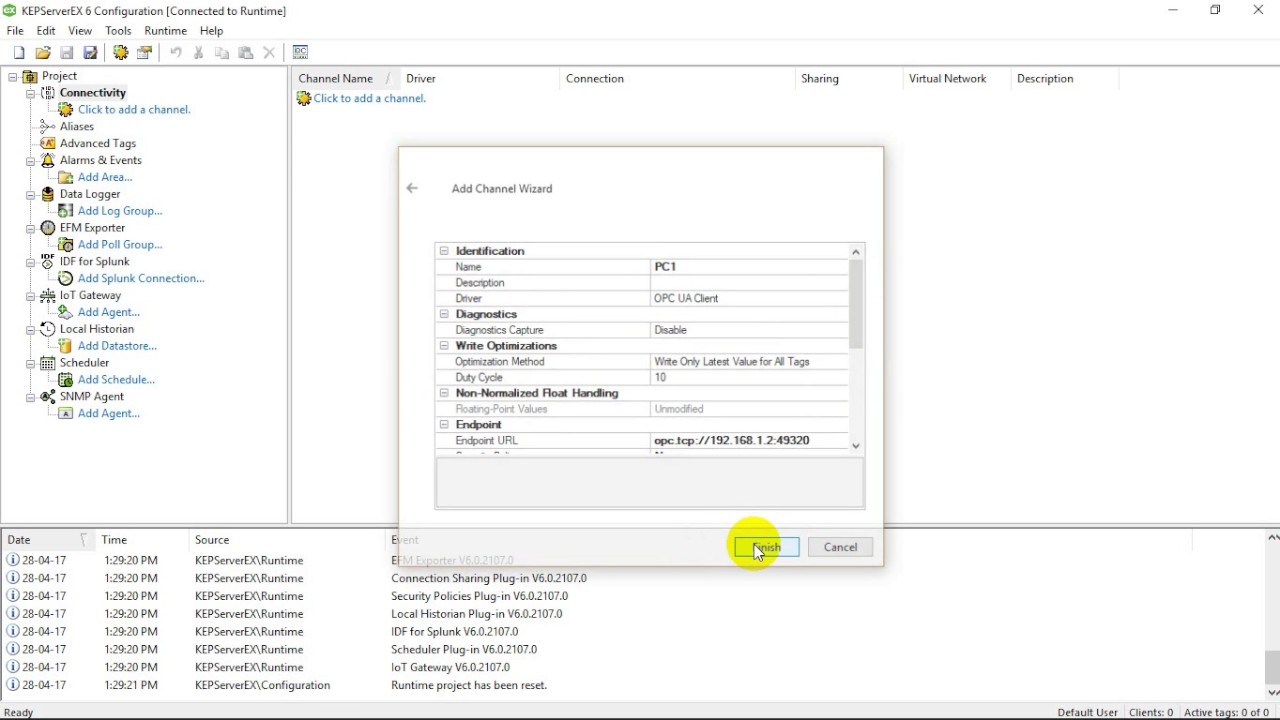Click the Local Historian clock icon
The image size is (1280, 720).
click(x=47, y=329)
